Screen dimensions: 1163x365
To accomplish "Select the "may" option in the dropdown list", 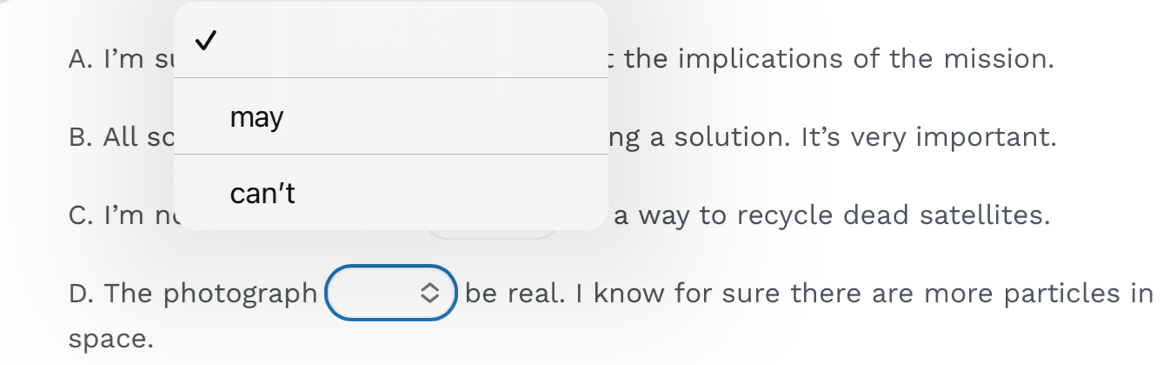I will pos(391,116).
